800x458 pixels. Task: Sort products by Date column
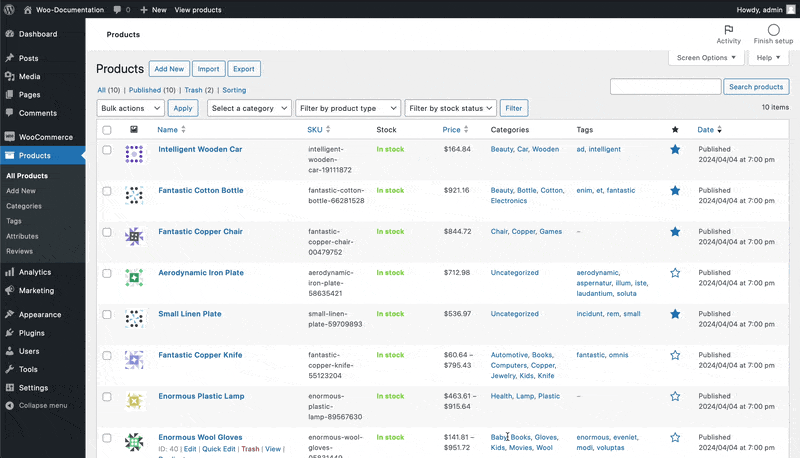(x=710, y=130)
